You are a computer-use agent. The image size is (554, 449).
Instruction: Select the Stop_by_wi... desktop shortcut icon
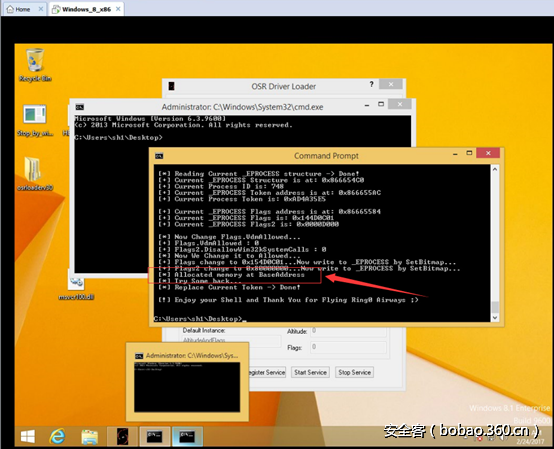coord(35,120)
